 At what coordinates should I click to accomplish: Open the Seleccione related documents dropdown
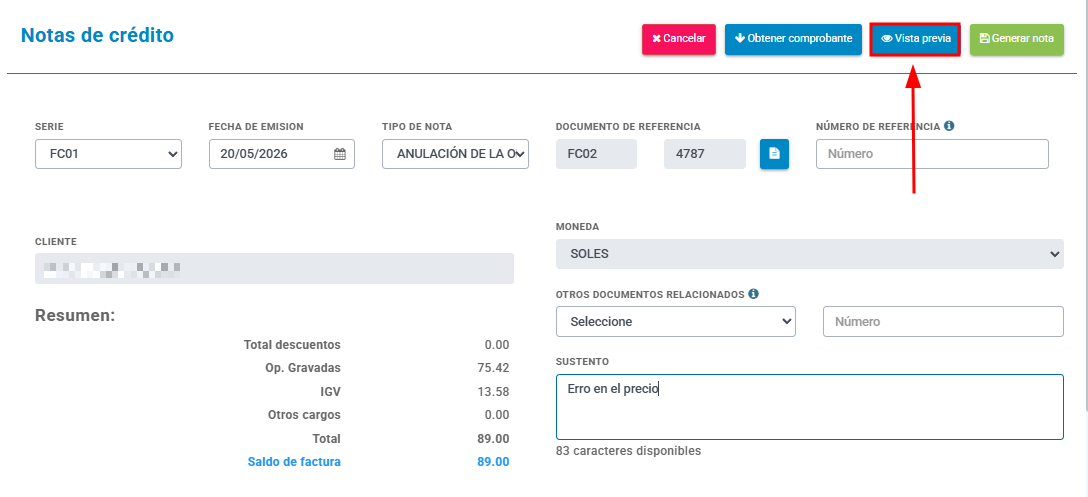click(x=676, y=321)
